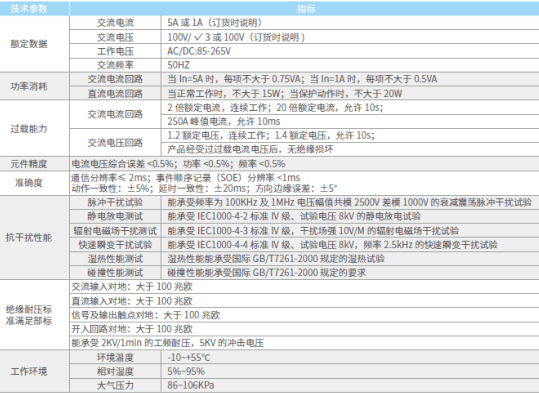Select the 抗干扰性能 category cell
539x393 pixels.
[x=34, y=238]
